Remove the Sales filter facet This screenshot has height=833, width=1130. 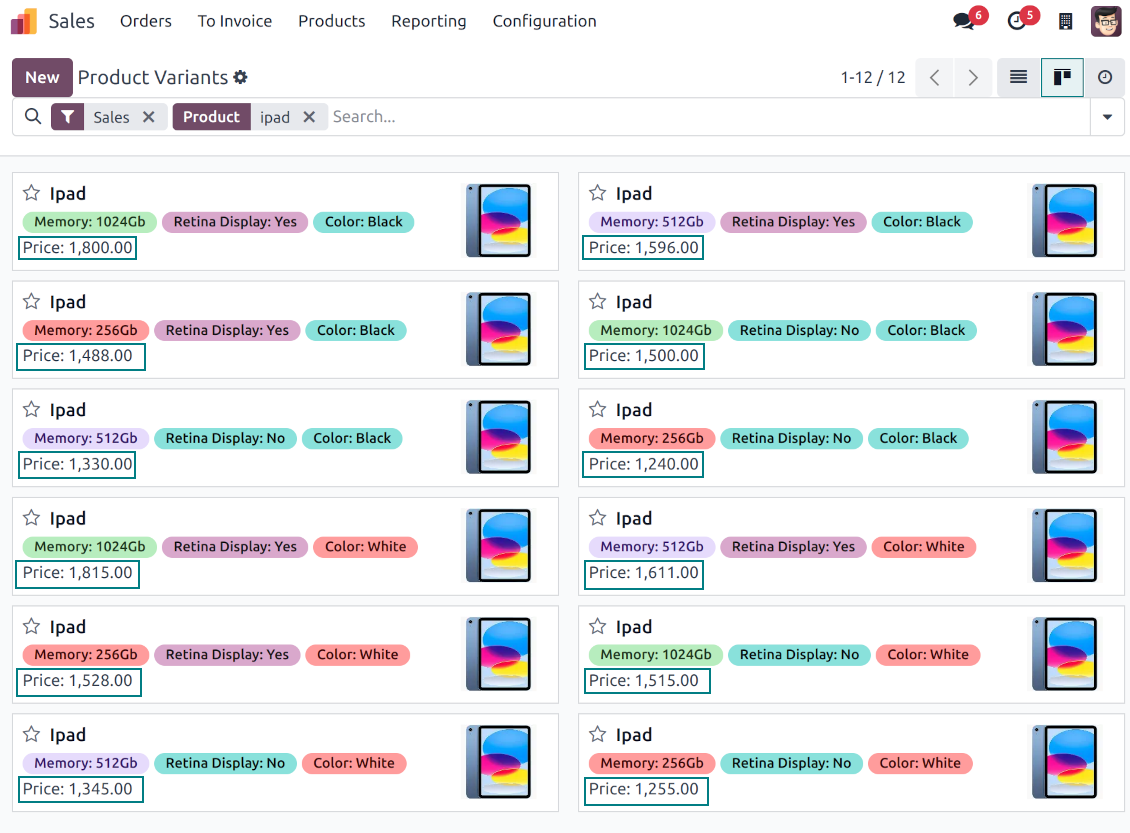click(x=148, y=117)
